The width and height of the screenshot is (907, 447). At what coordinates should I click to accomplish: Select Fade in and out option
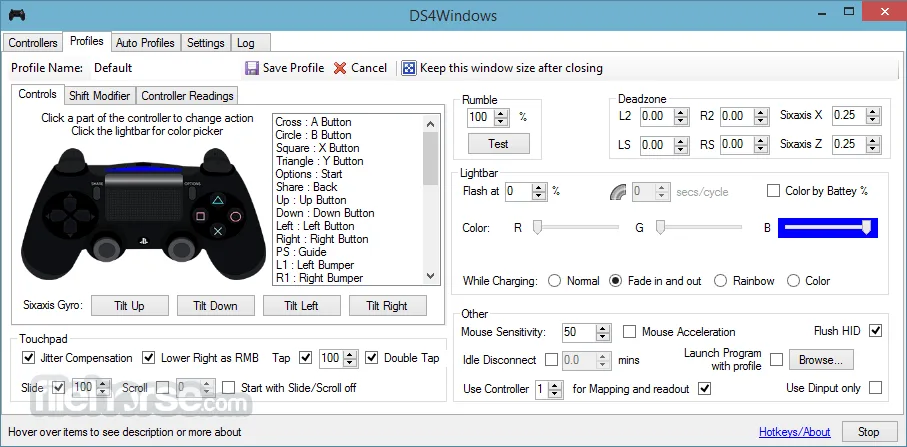point(615,281)
